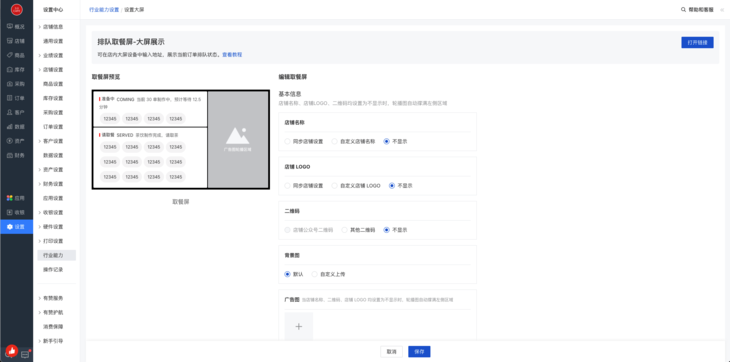This screenshot has height=362, width=730.
Task: Open 通用设置 menu item
Action: (53, 41)
